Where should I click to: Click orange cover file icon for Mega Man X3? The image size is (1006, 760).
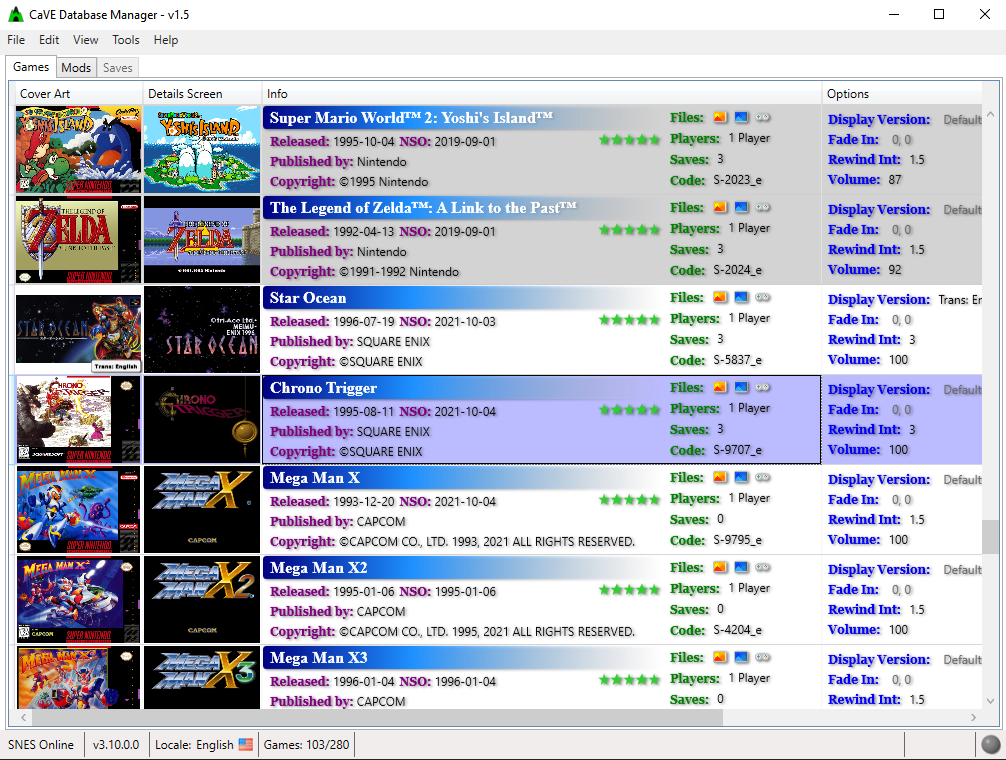[x=720, y=657]
